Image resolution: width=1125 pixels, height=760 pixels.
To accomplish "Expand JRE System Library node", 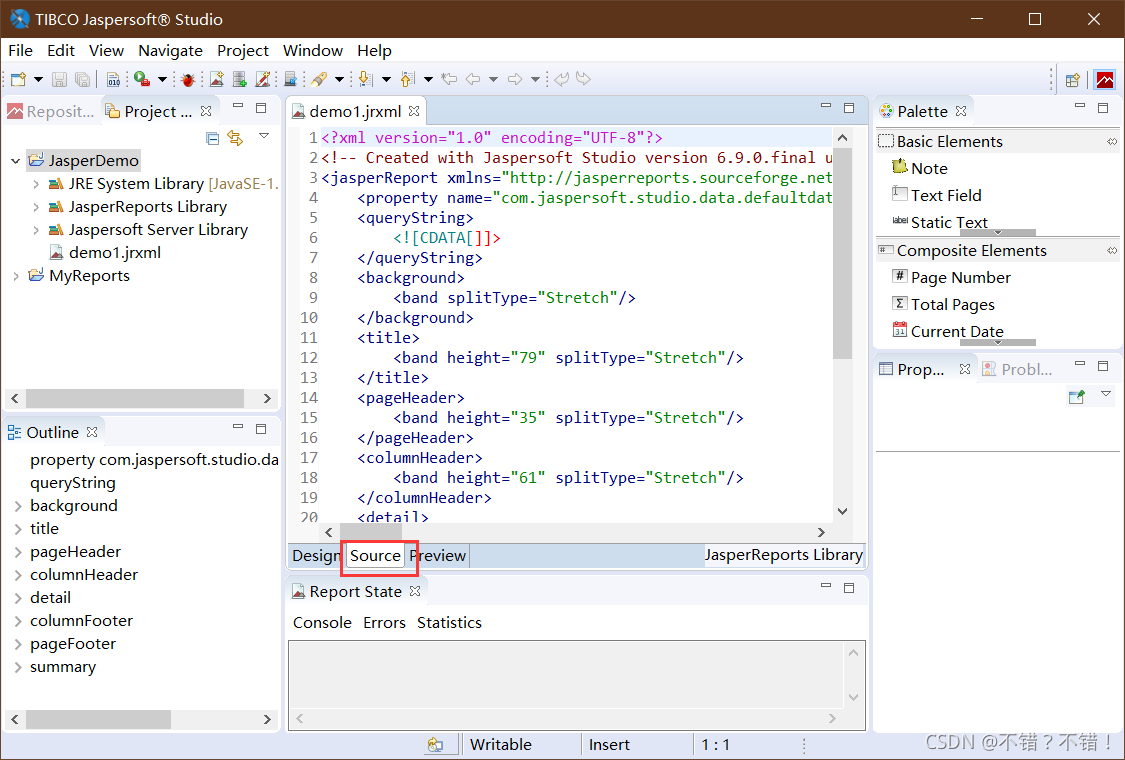I will point(36,184).
